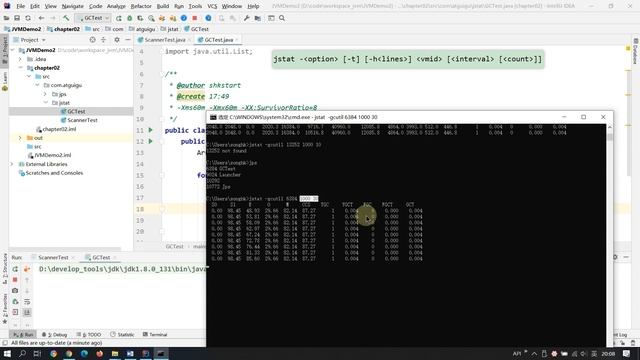The height and width of the screenshot is (360, 640).
Task: Switch to the ScannerTest run tab
Action: coord(53,258)
